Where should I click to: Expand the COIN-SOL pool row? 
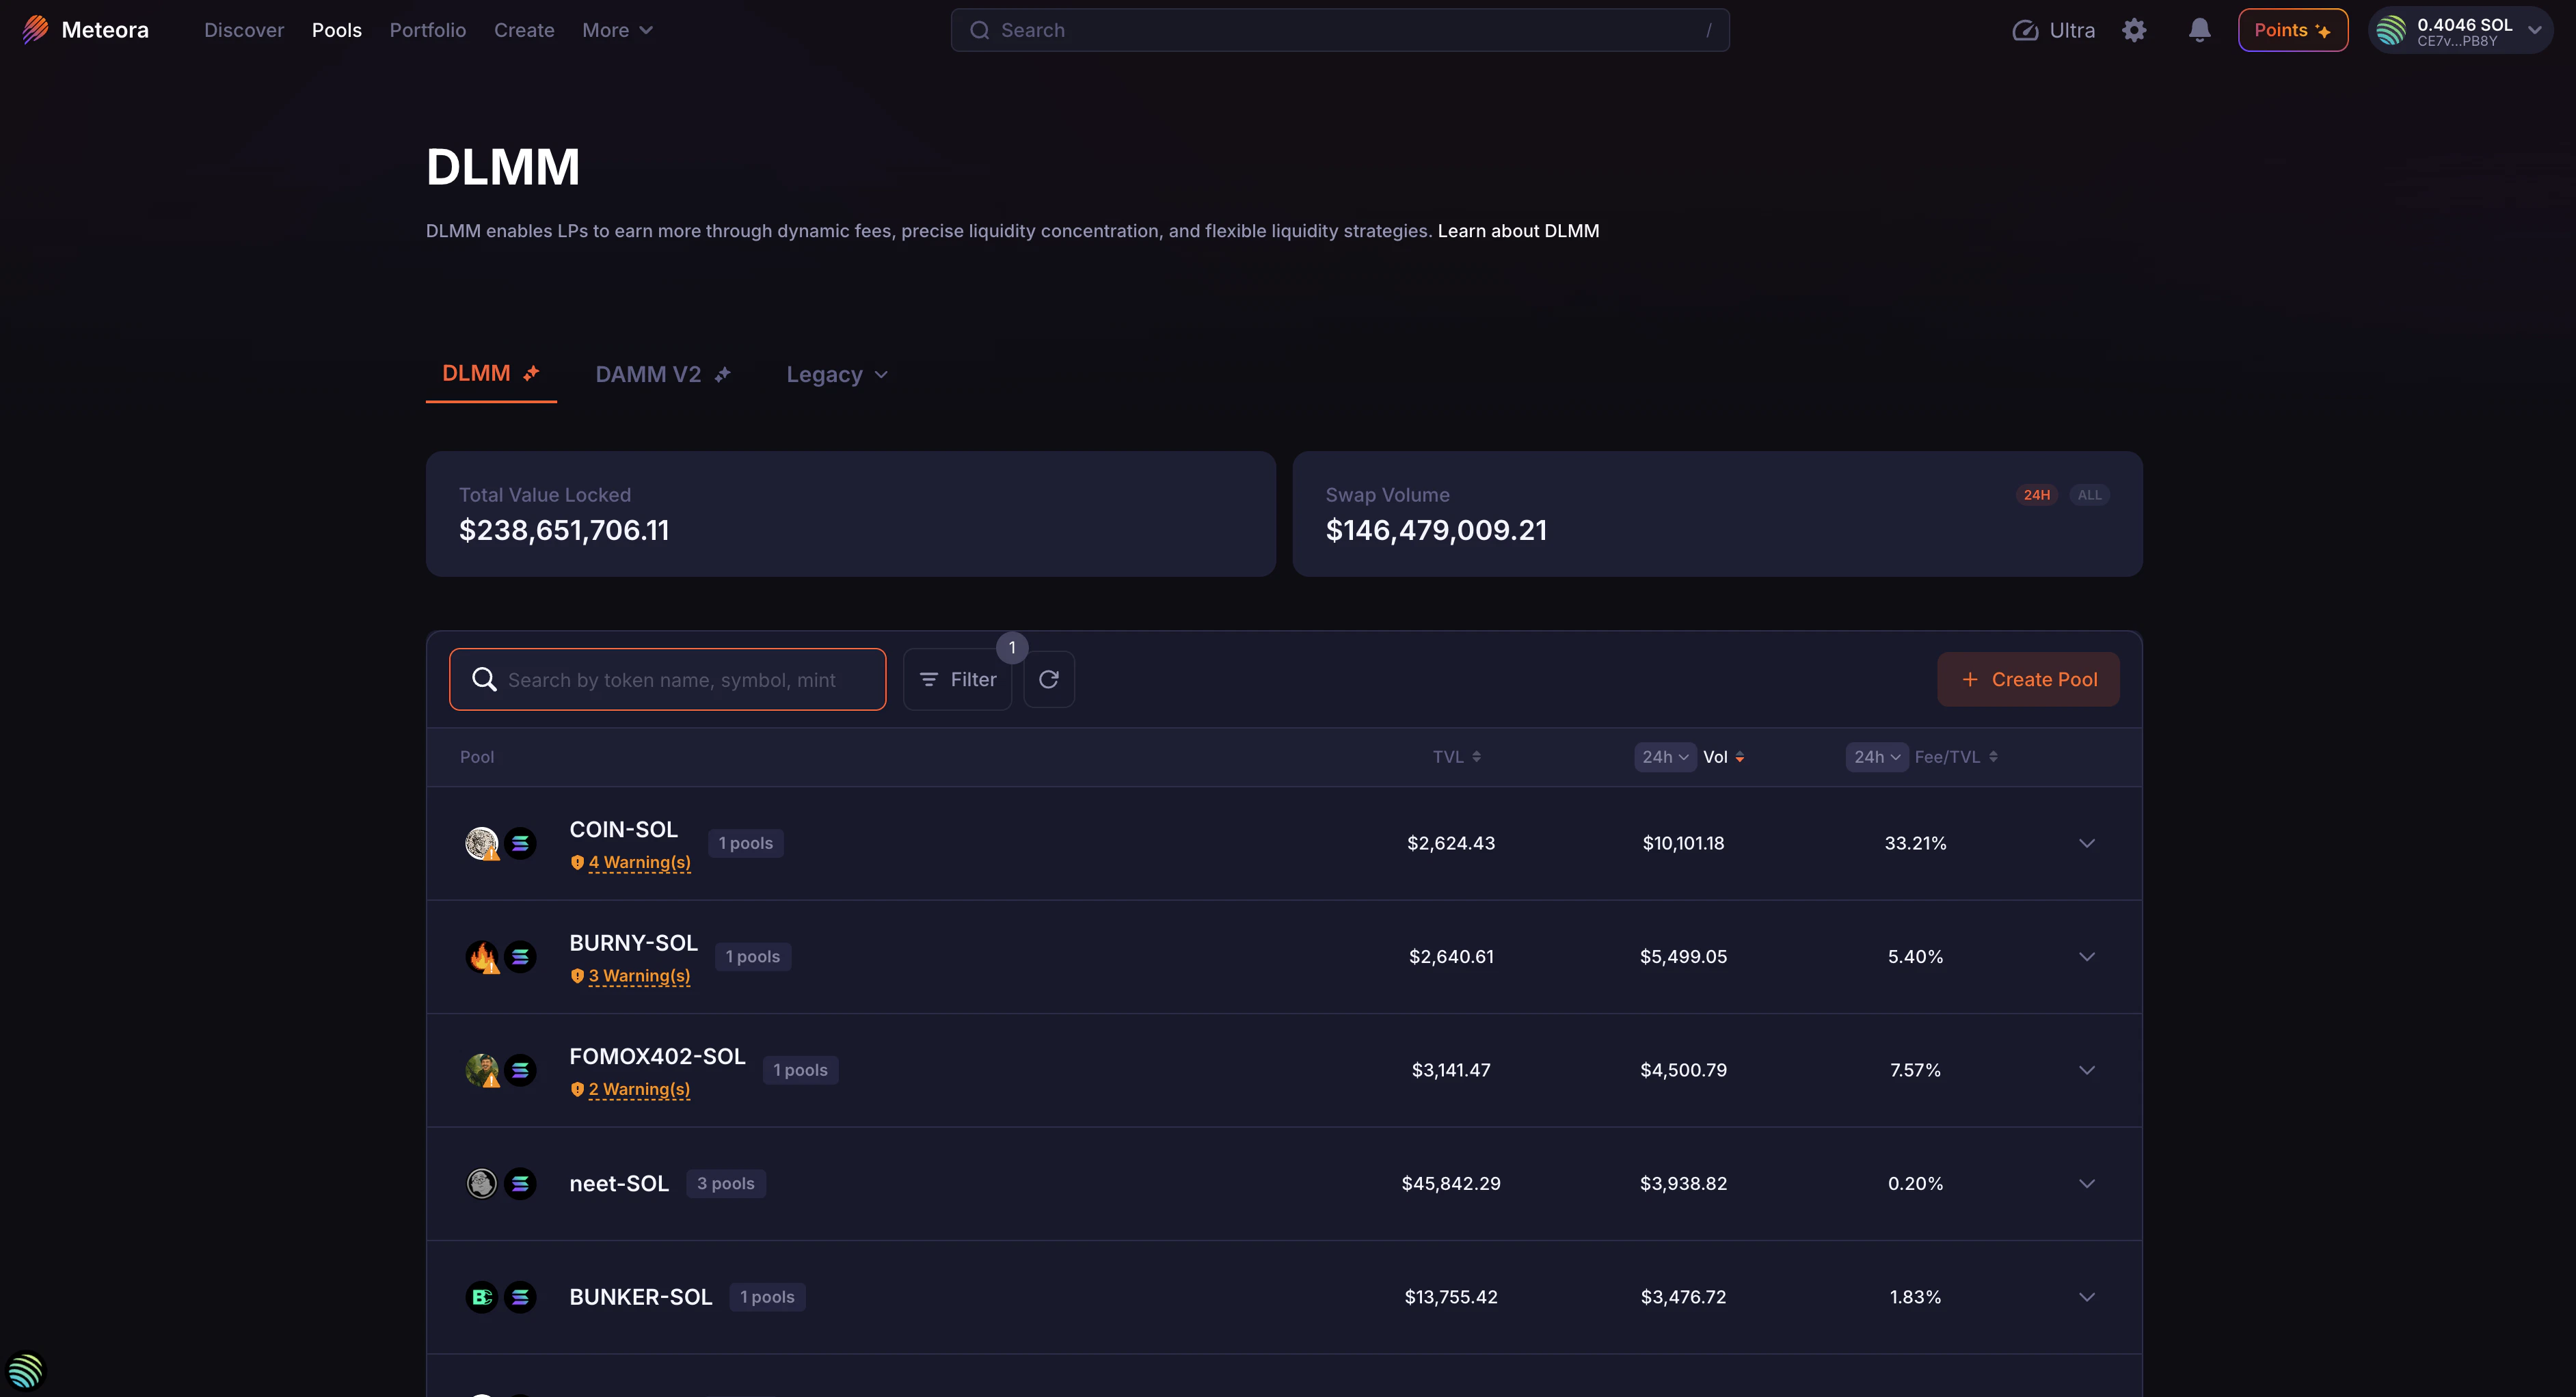coord(2087,843)
